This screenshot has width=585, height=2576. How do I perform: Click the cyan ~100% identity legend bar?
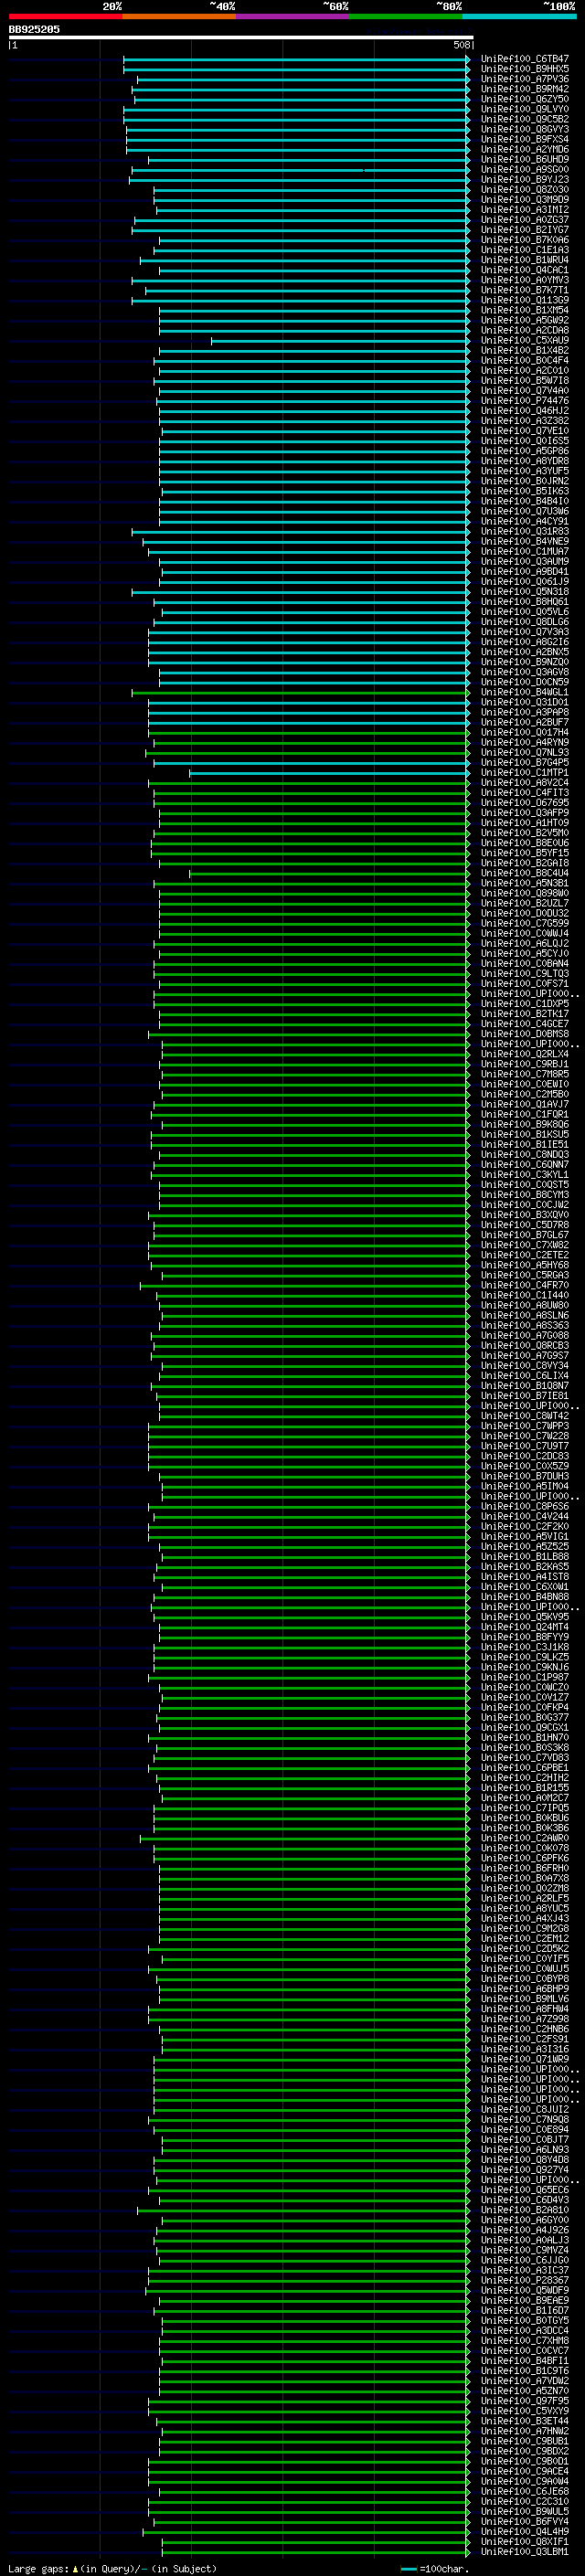[519, 16]
